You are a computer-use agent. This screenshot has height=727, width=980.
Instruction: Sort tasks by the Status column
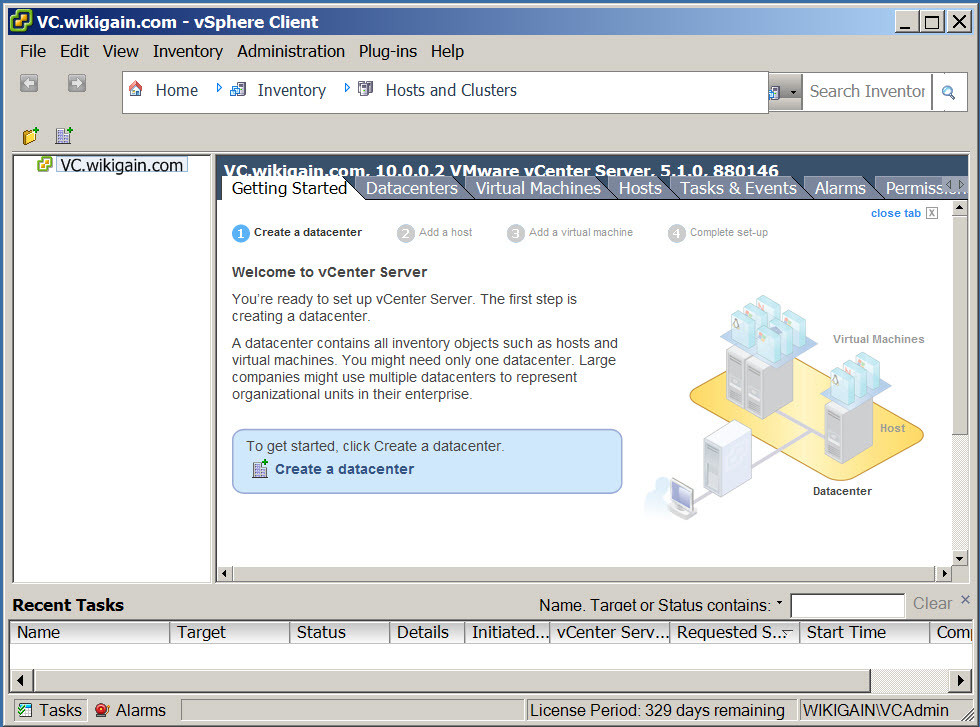click(339, 633)
